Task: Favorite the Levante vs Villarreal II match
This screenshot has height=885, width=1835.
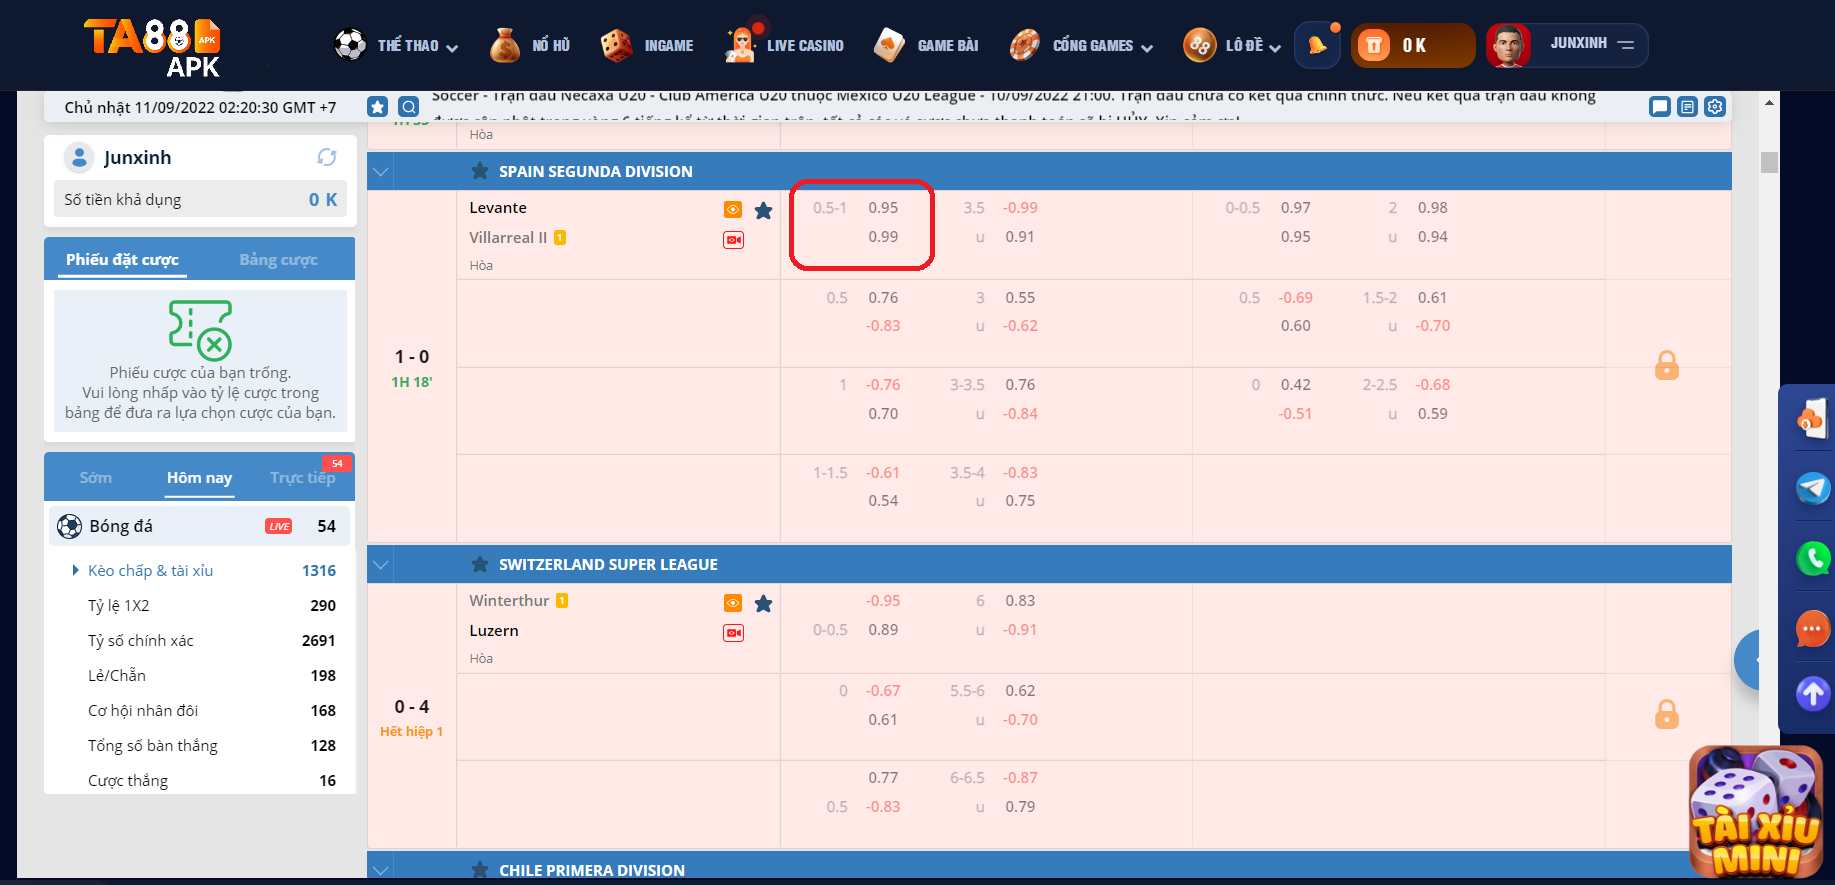Action: point(763,210)
